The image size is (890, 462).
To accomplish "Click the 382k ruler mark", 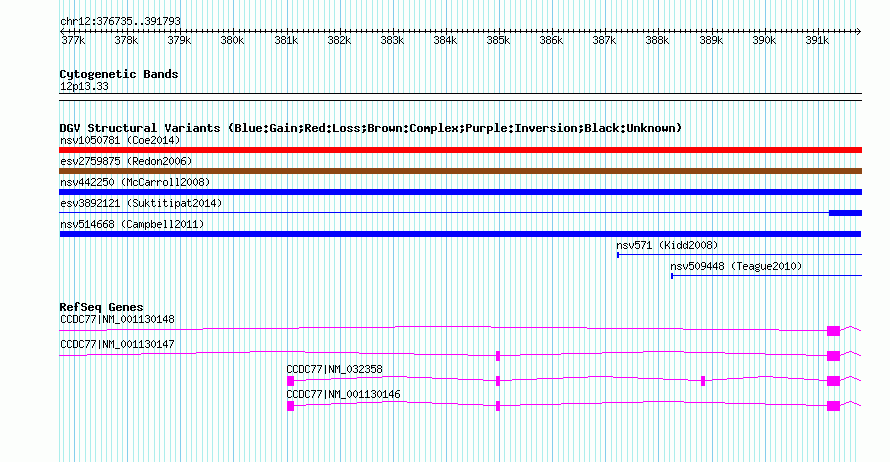I will (x=339, y=40).
